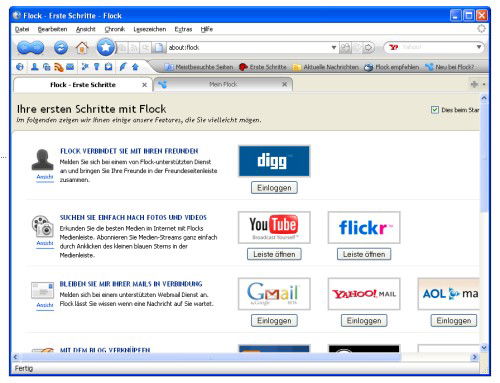The image size is (500, 383).
Task: Open Meistbesuchte Seiten bookmark
Action: (200, 67)
